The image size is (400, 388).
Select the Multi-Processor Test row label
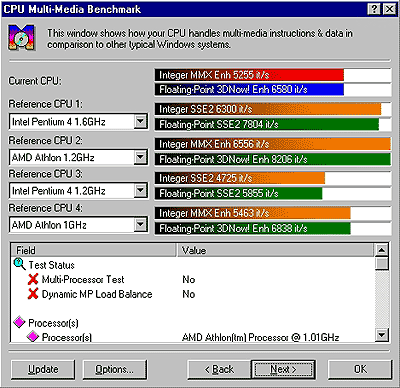(x=83, y=279)
